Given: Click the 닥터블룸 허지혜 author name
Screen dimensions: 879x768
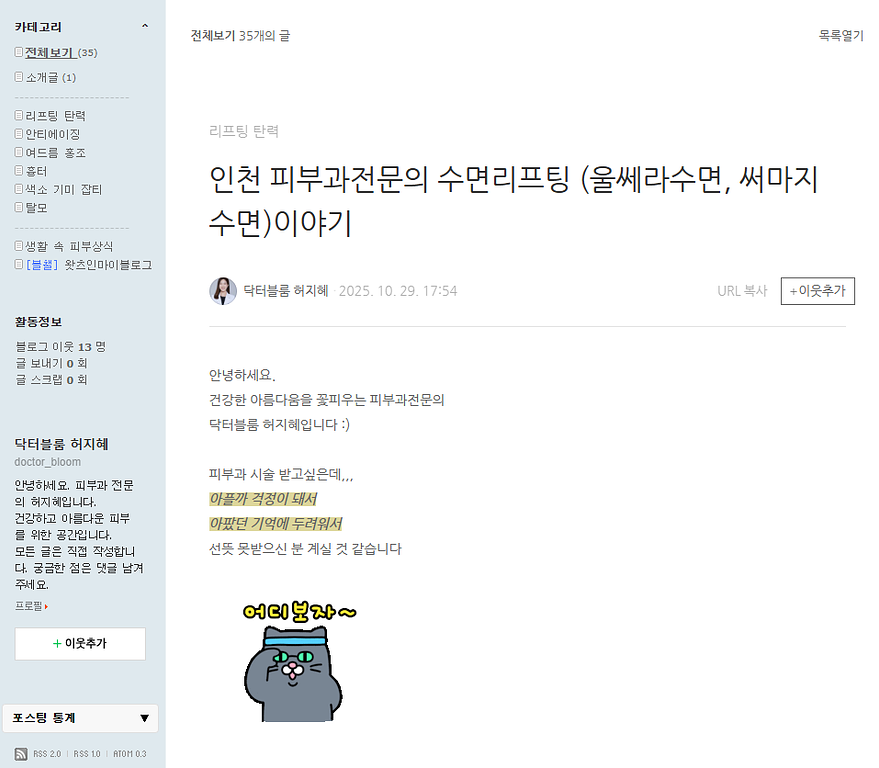Looking at the screenshot, I should click(x=285, y=291).
